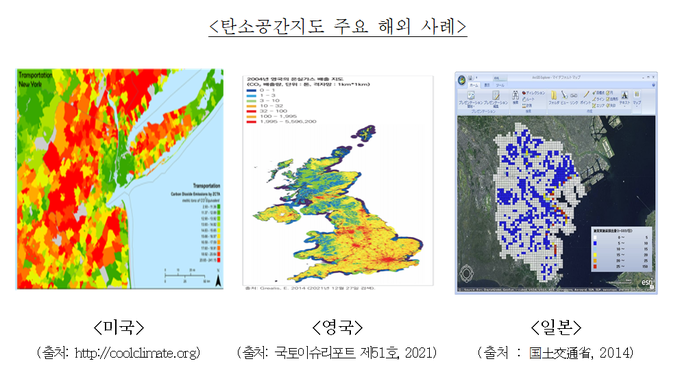The height and width of the screenshot is (370, 680).
Task: Select the Route tool under Directions
Action: 528,99
